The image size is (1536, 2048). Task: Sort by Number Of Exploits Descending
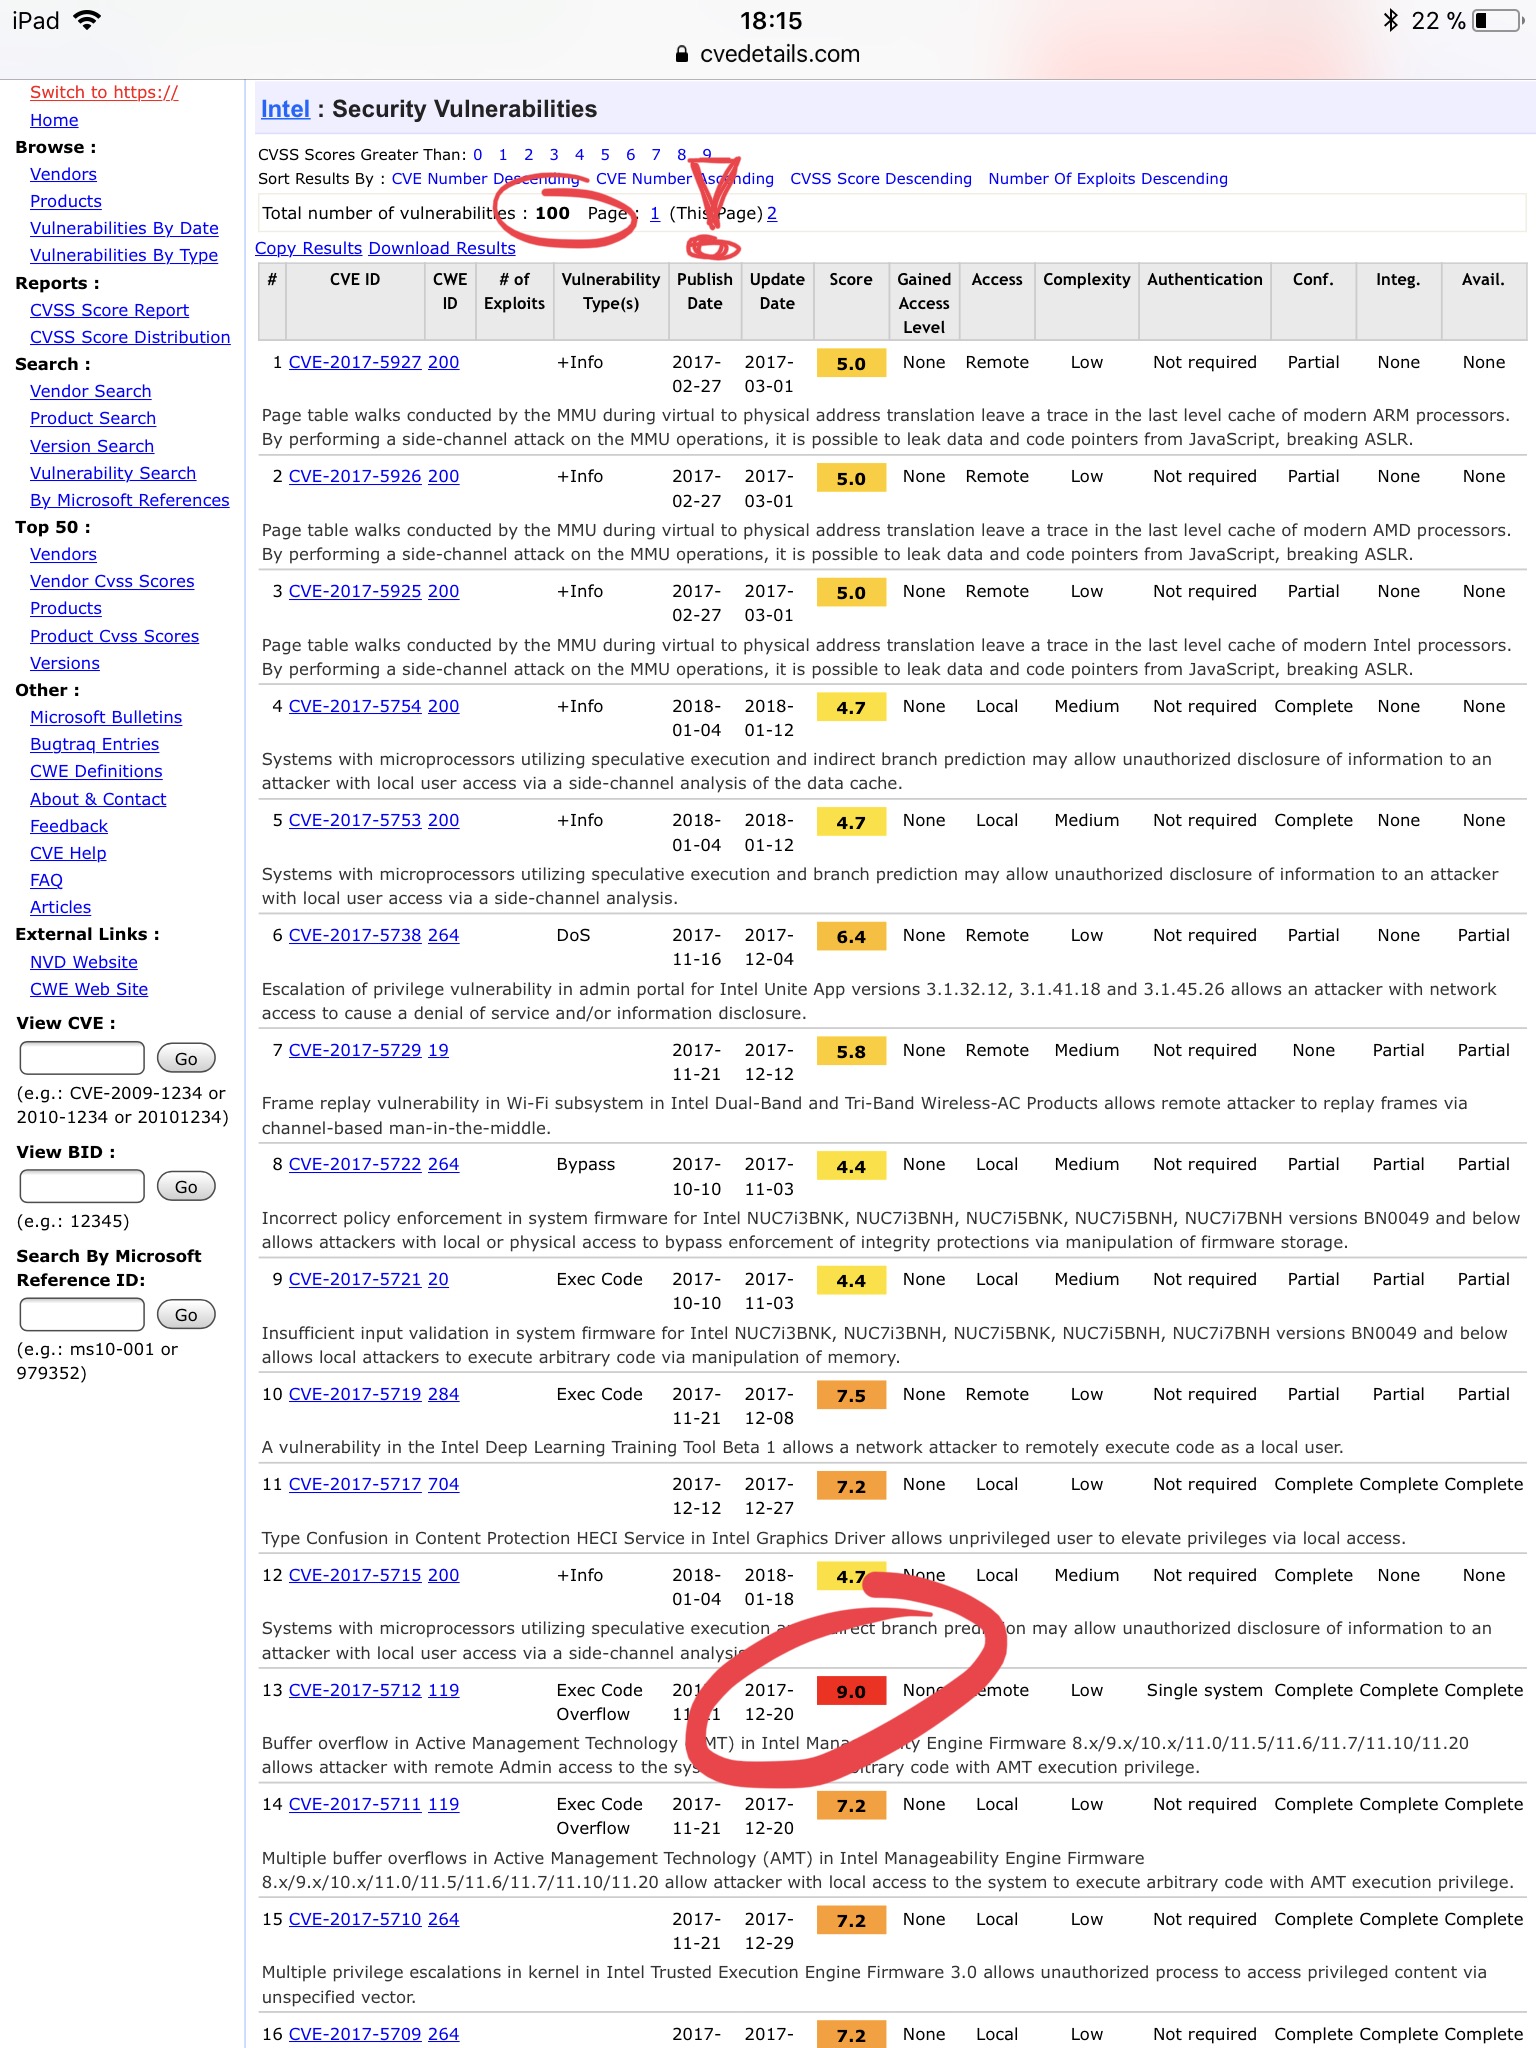tap(1108, 179)
